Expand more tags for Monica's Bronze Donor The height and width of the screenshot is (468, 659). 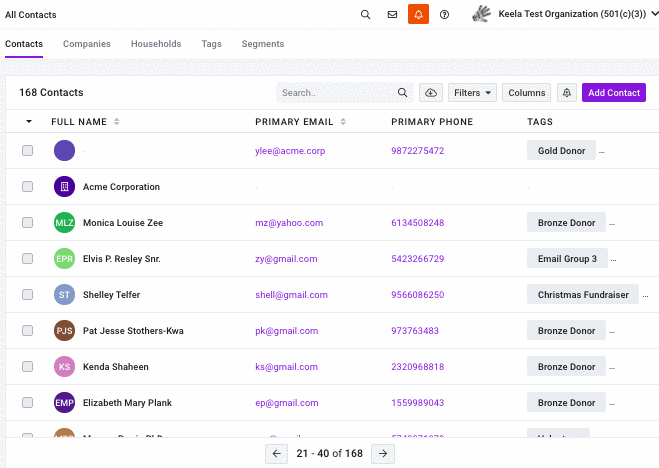(x=612, y=224)
